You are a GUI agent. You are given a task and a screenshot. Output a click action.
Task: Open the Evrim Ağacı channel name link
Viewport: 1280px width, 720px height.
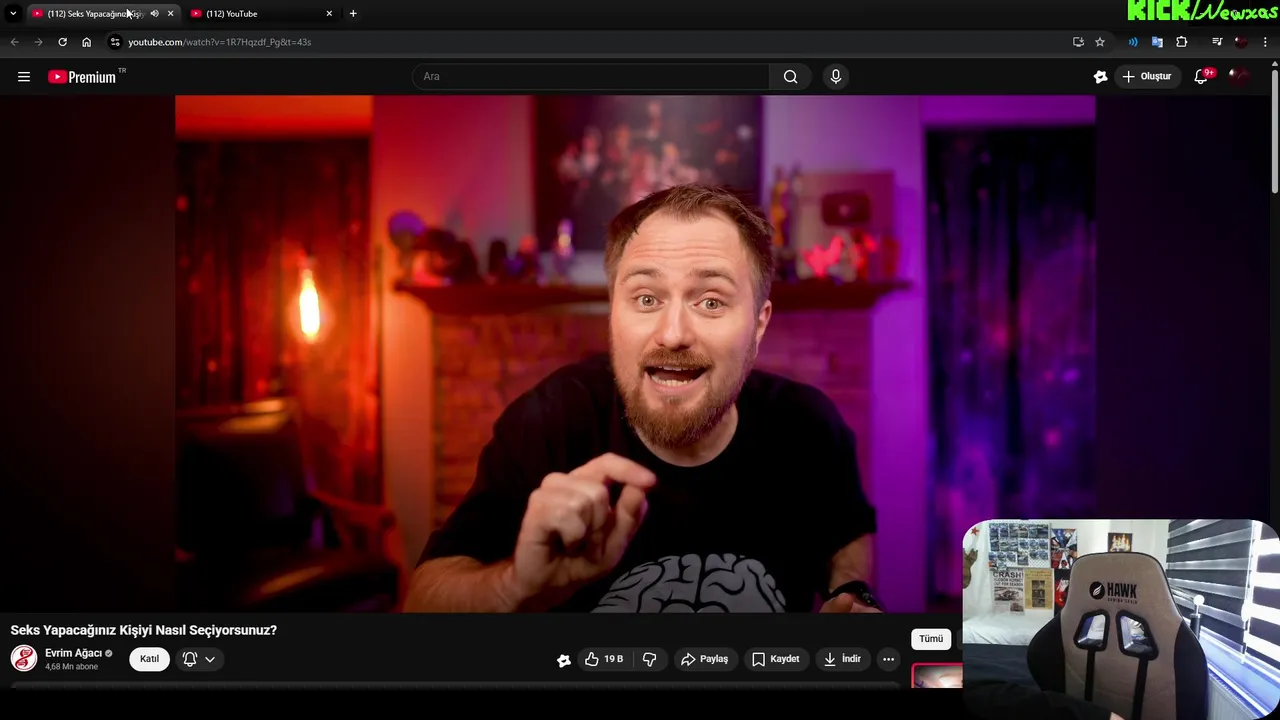click(x=74, y=653)
